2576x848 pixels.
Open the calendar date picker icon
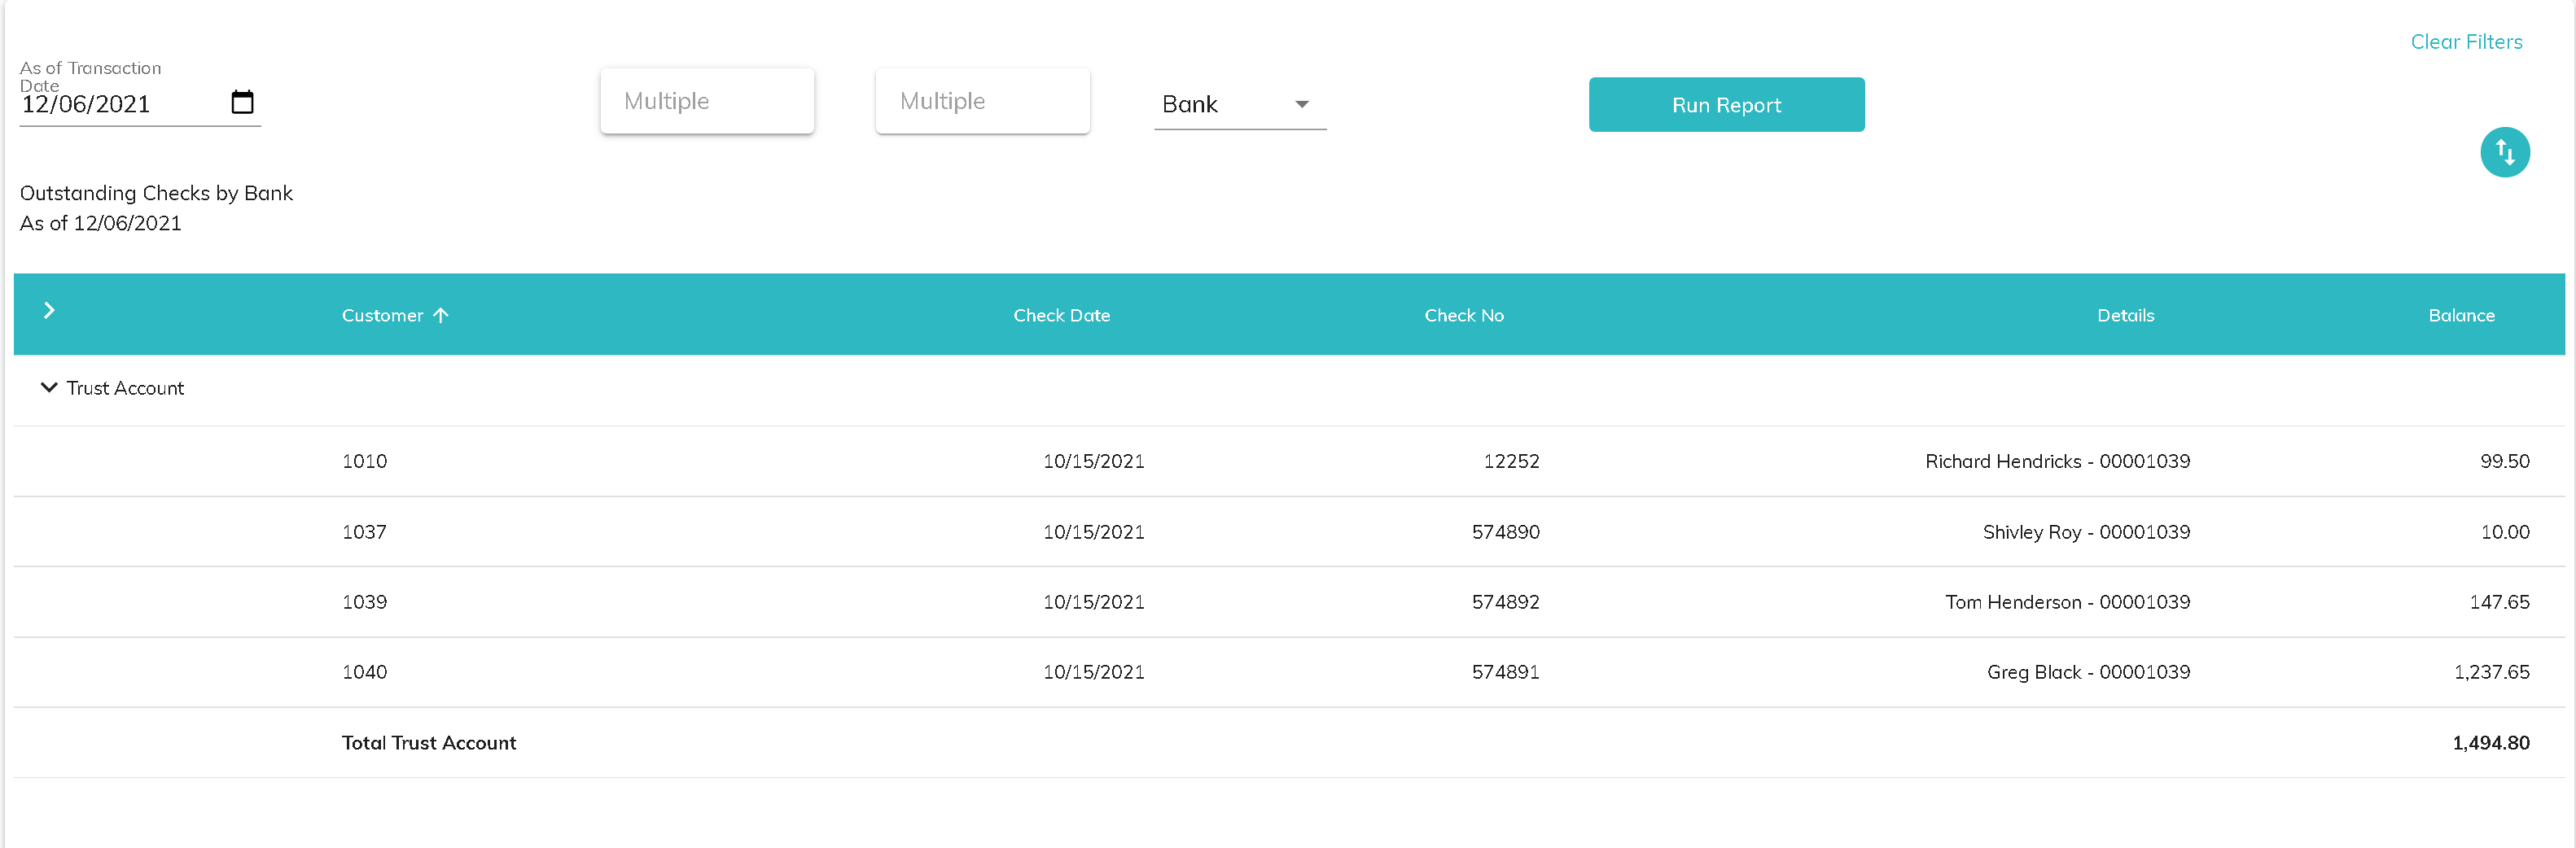242,102
